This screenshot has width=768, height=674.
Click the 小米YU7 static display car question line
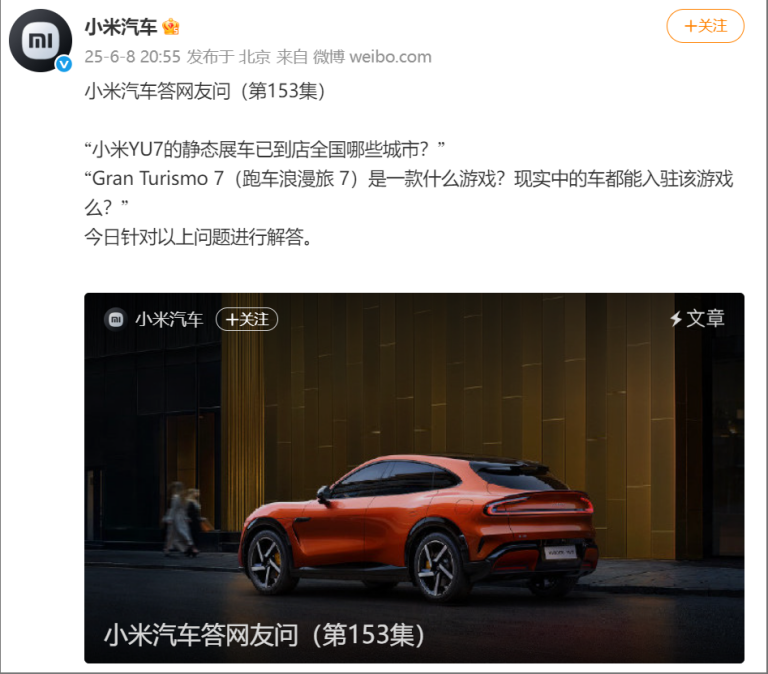(x=264, y=149)
